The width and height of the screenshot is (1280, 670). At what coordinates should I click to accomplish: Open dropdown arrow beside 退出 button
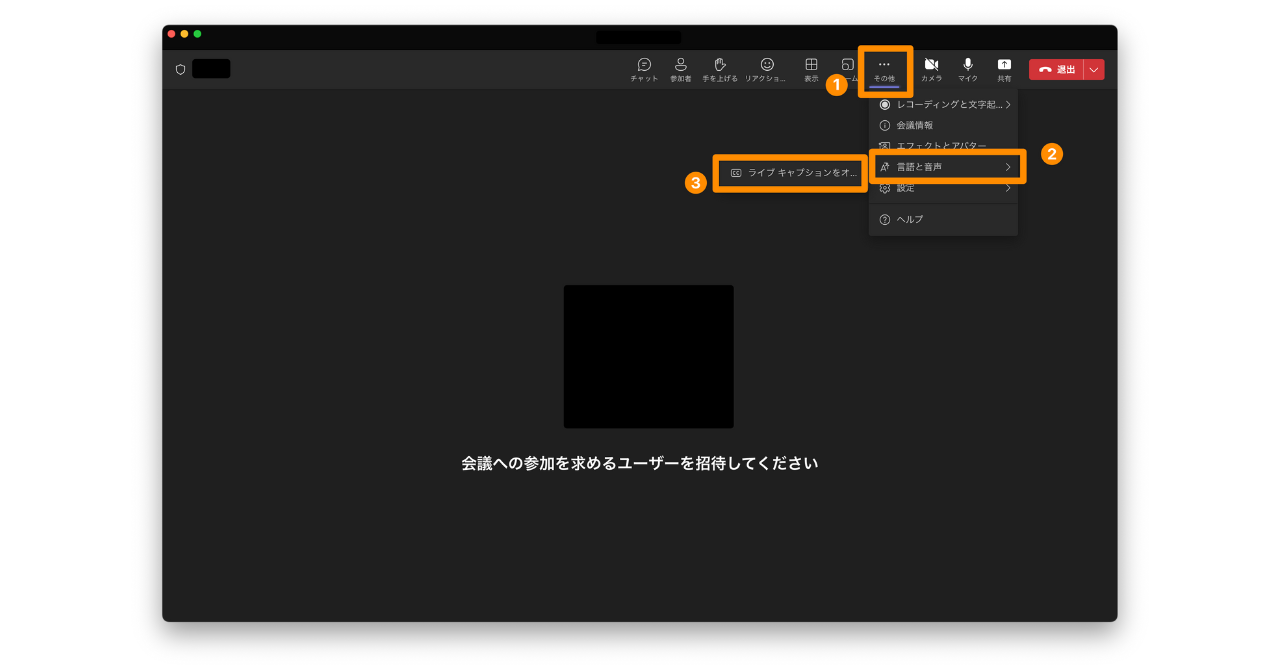tap(1094, 70)
